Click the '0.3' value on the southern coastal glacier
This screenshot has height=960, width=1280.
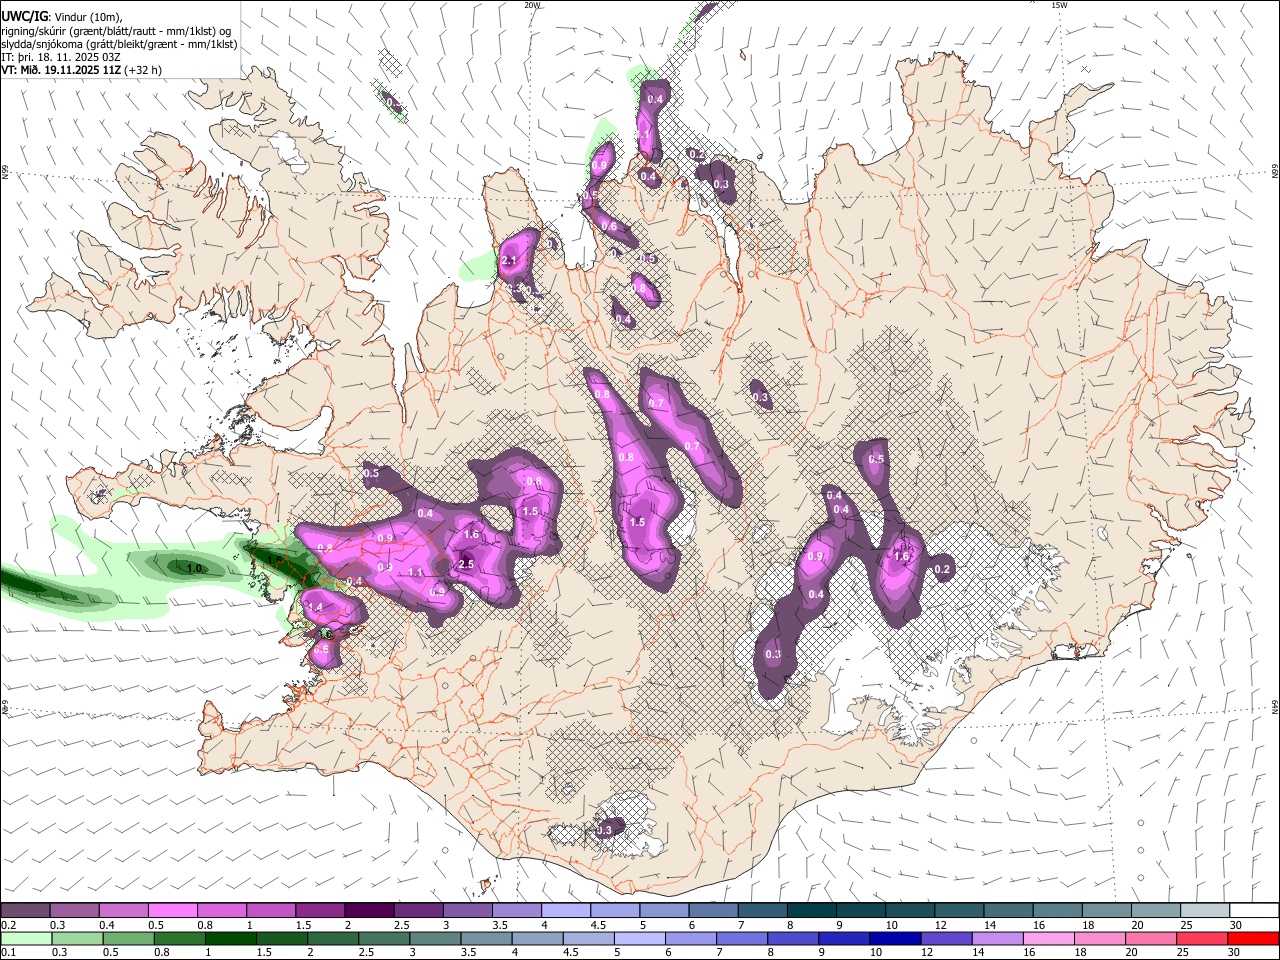coord(604,831)
